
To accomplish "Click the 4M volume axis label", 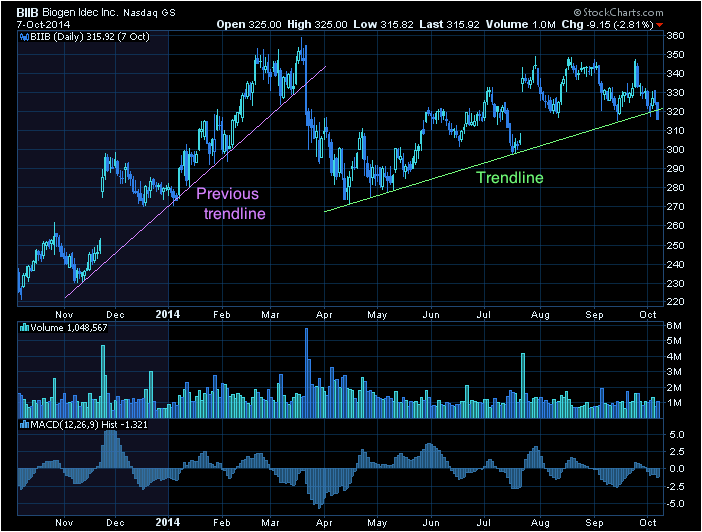I will (x=674, y=357).
